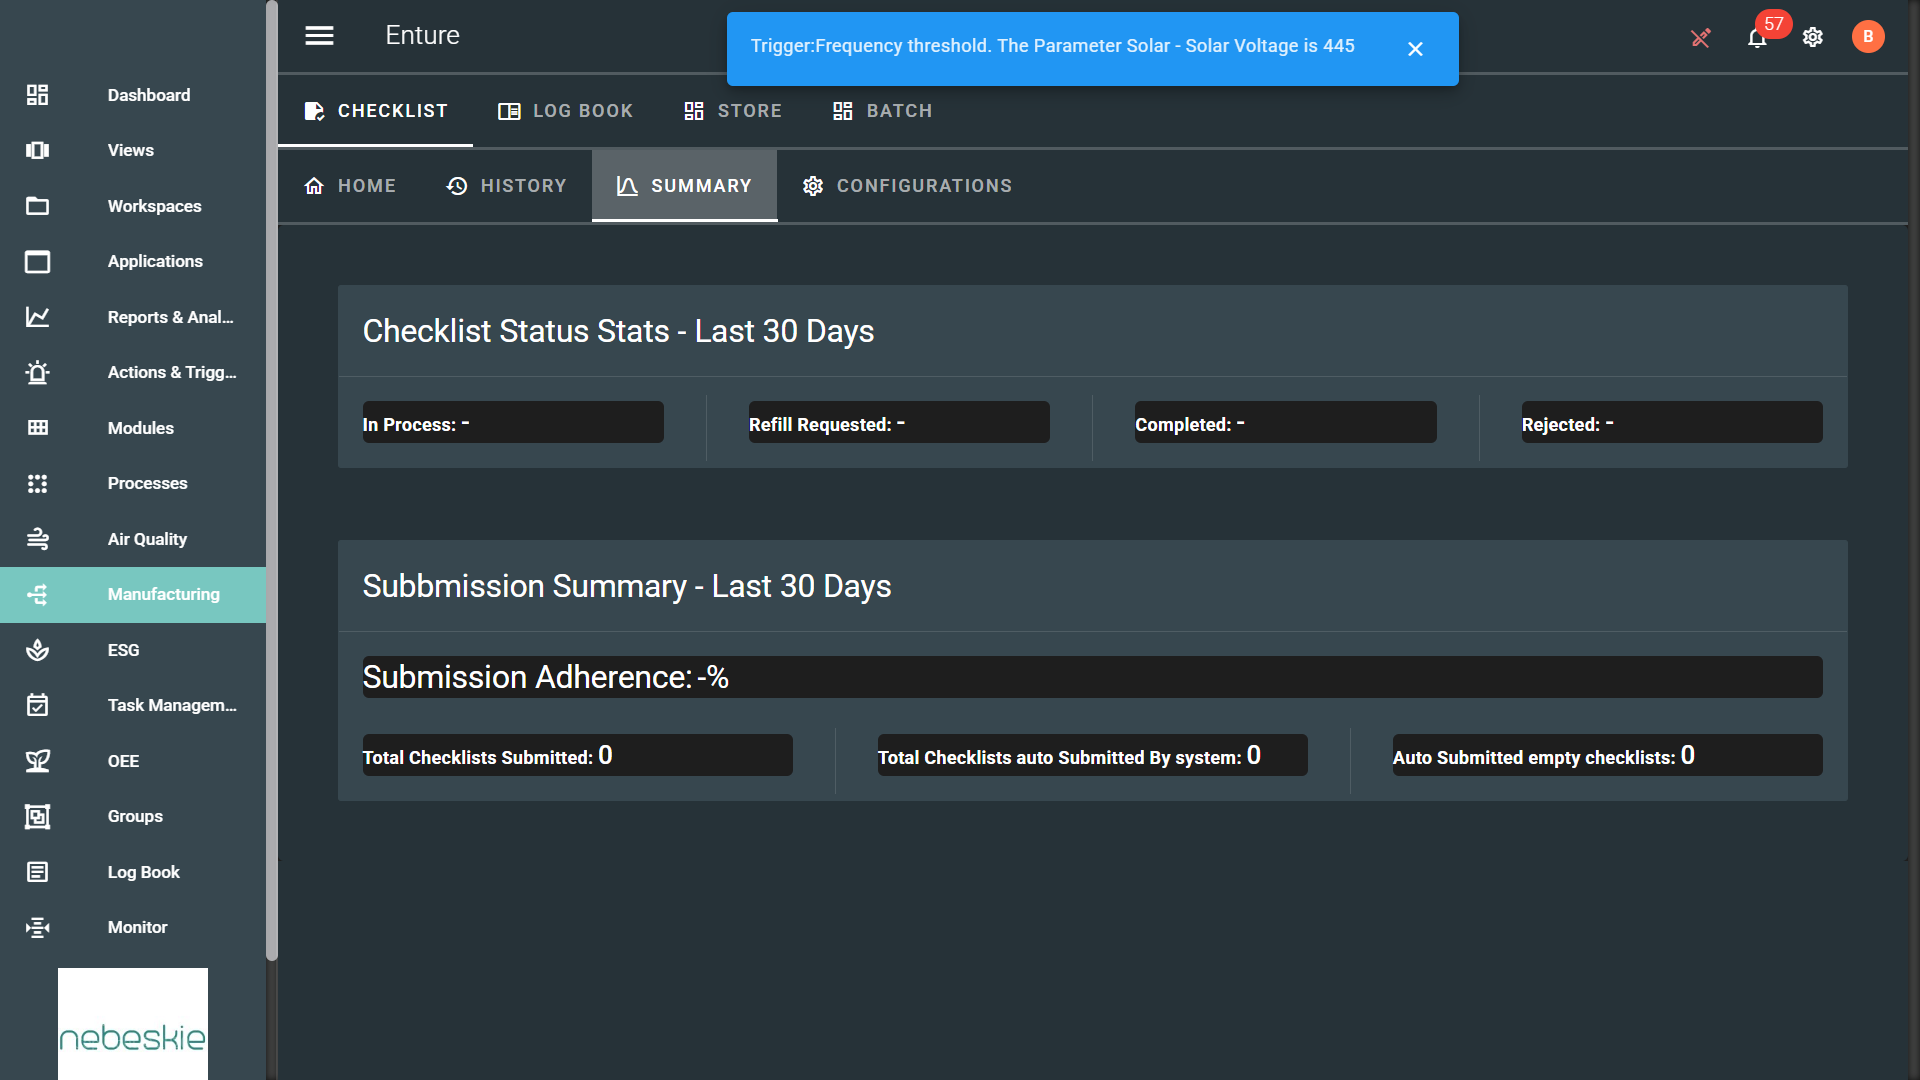Click the ESG leaf icon
1920x1080 pixels.
38,650
